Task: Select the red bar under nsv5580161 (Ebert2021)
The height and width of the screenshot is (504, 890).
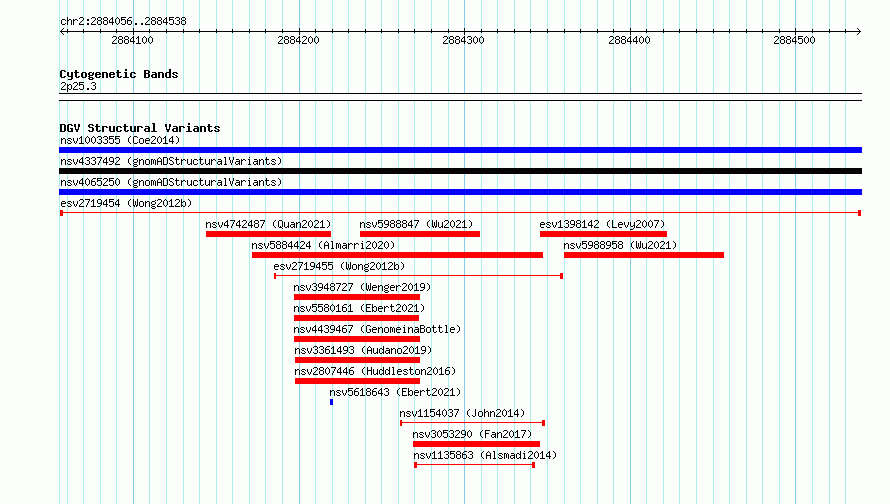Action: click(x=356, y=318)
